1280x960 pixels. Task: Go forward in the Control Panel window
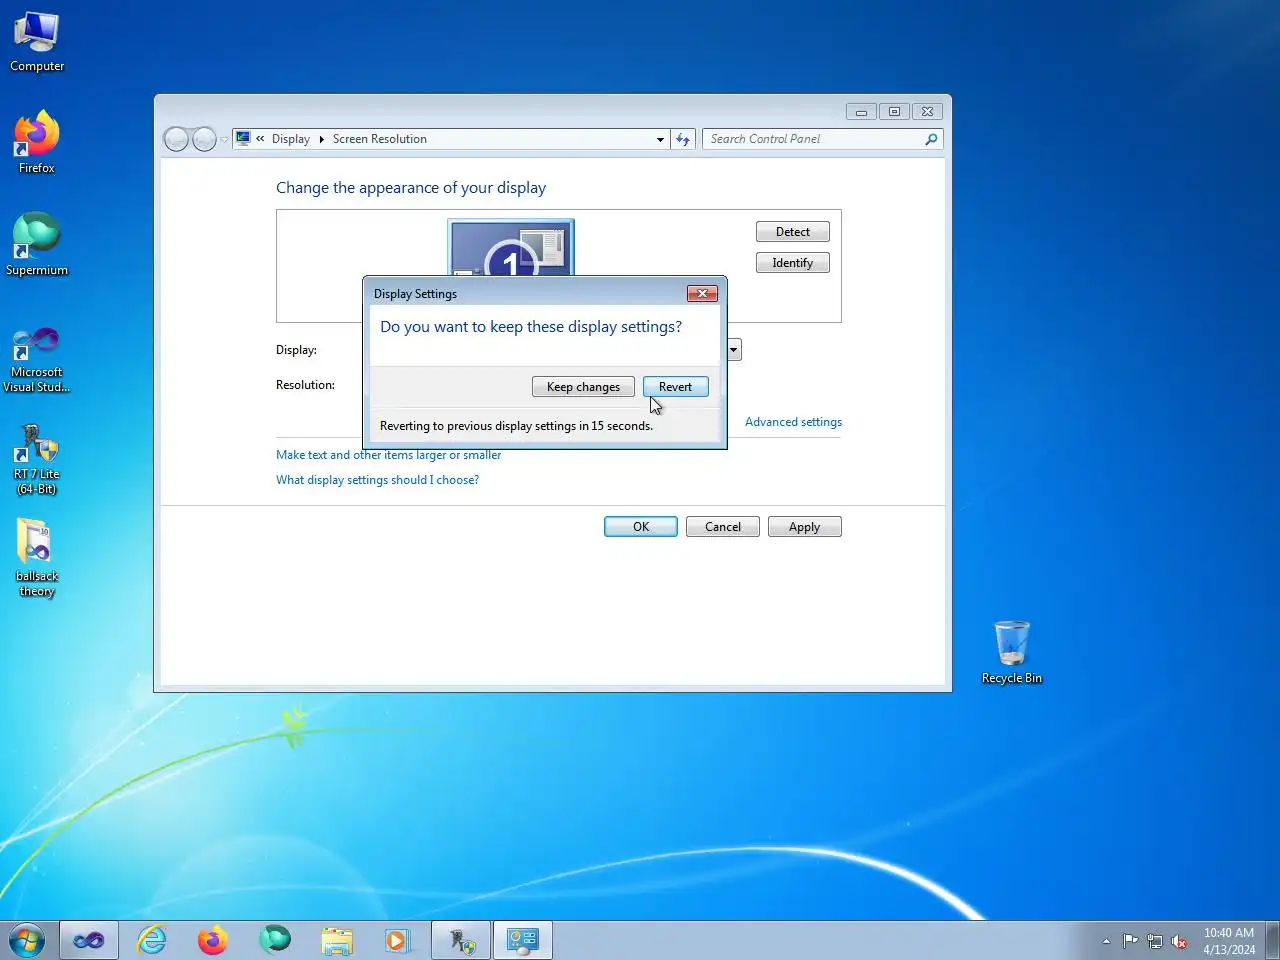tap(204, 139)
